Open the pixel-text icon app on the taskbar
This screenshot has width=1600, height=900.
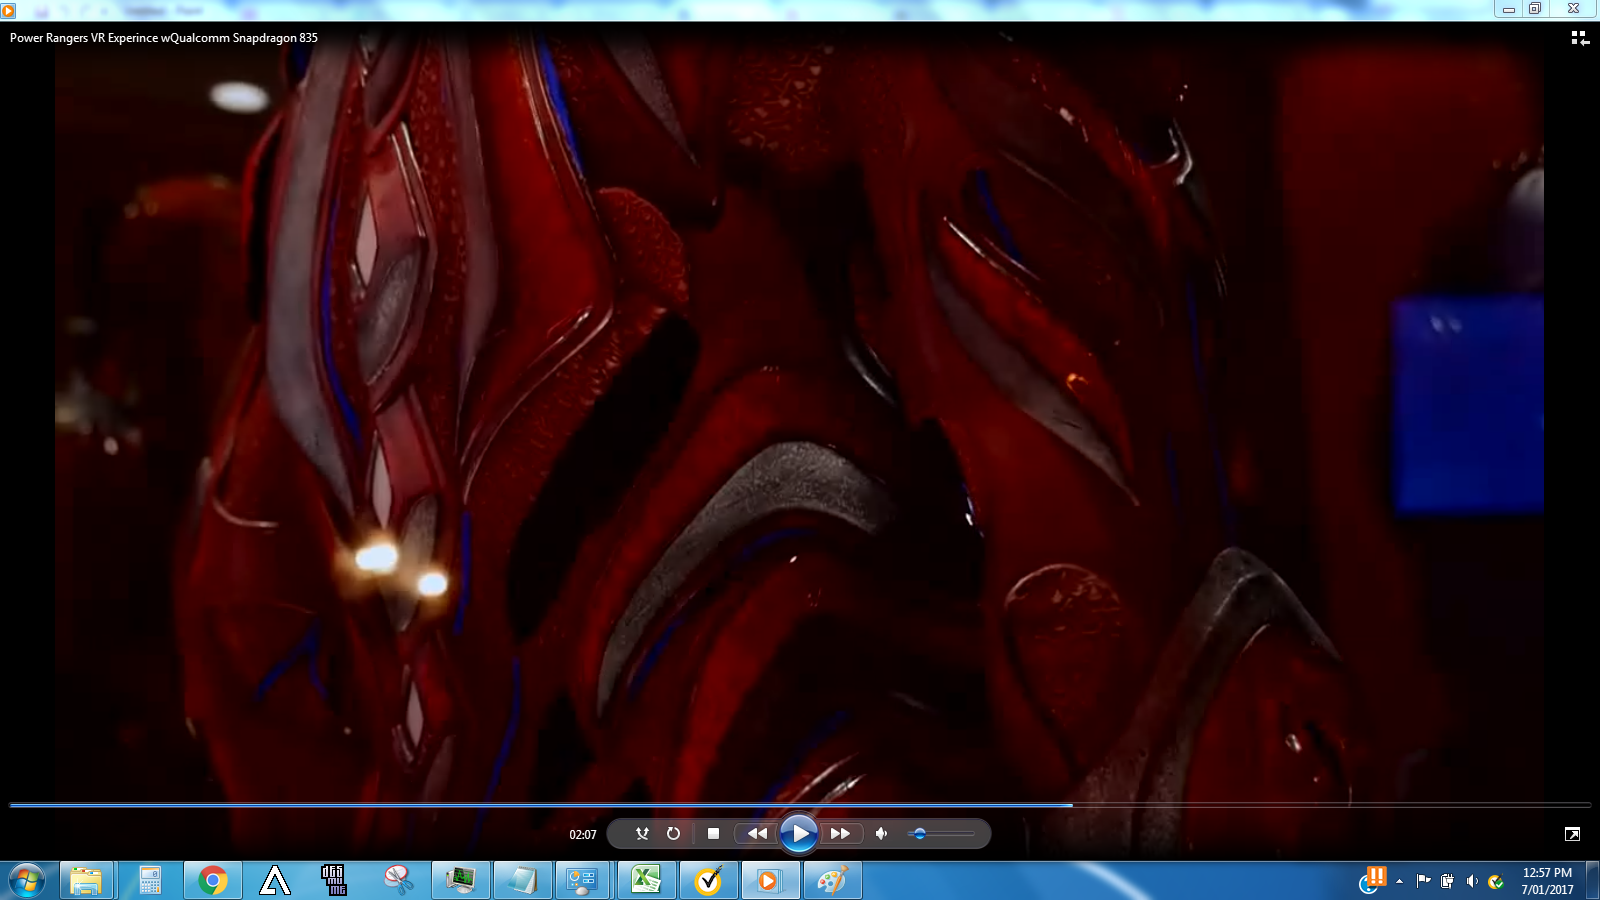pos(335,881)
